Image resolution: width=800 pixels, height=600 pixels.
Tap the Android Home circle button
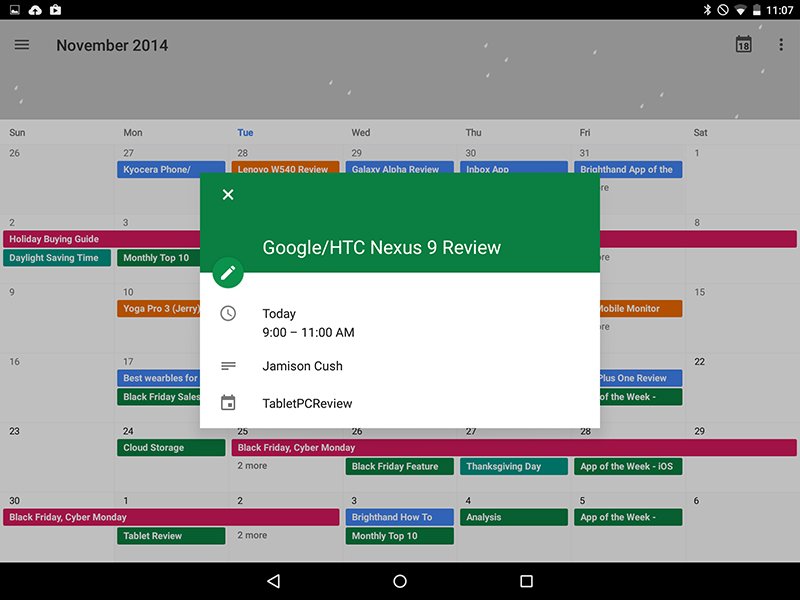(400, 581)
